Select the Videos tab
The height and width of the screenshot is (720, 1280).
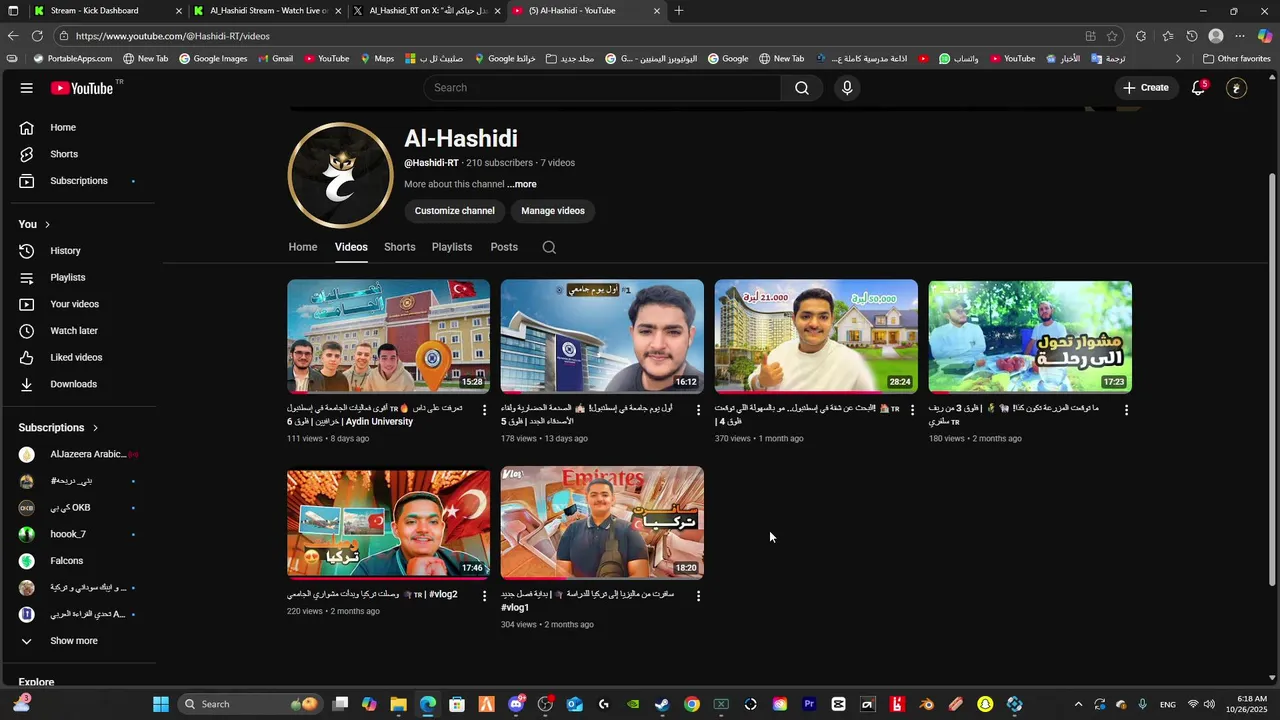click(x=351, y=247)
